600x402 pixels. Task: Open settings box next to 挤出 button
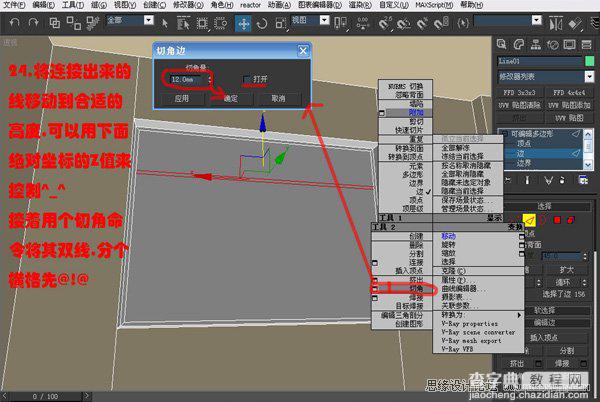[538, 363]
